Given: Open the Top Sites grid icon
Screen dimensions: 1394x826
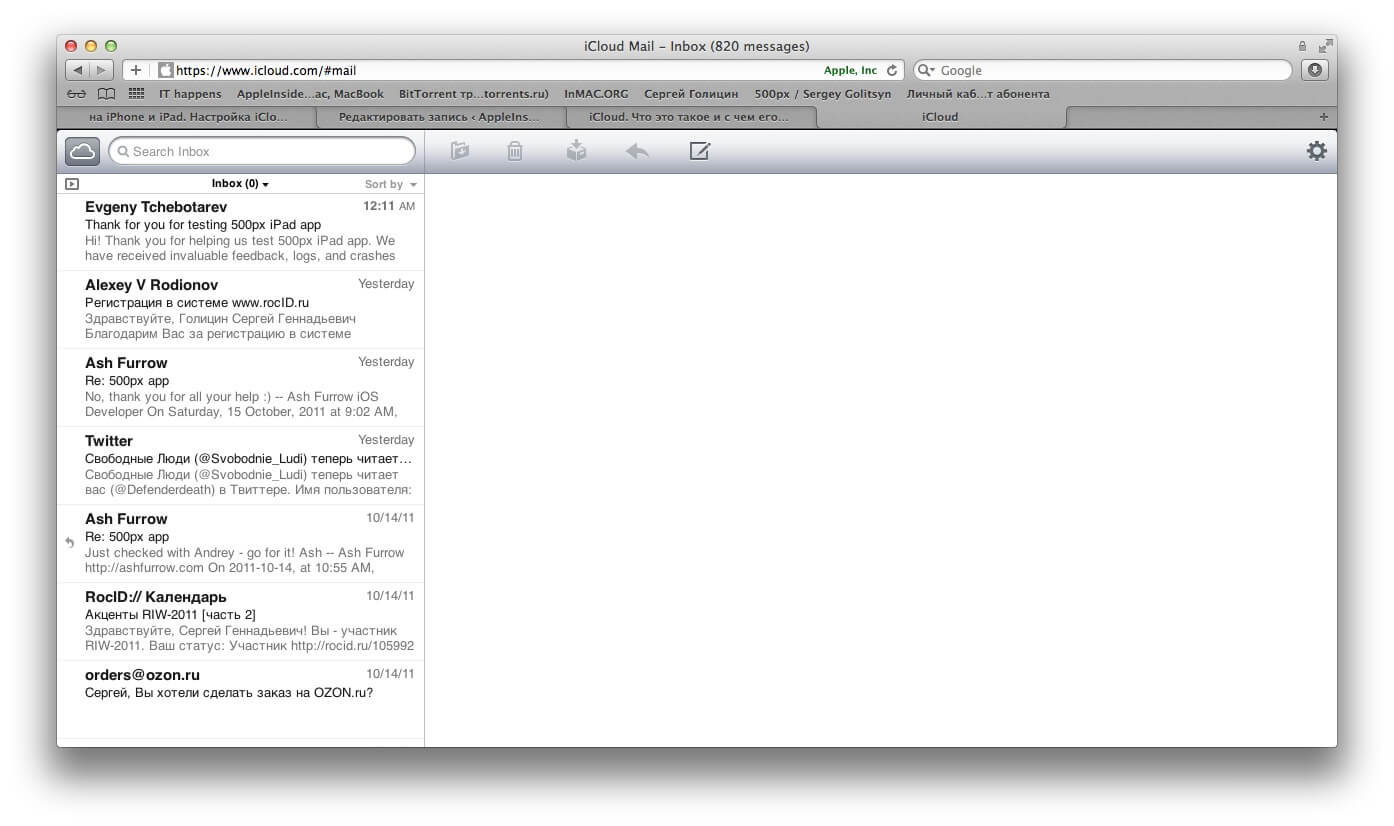Looking at the screenshot, I should [136, 94].
